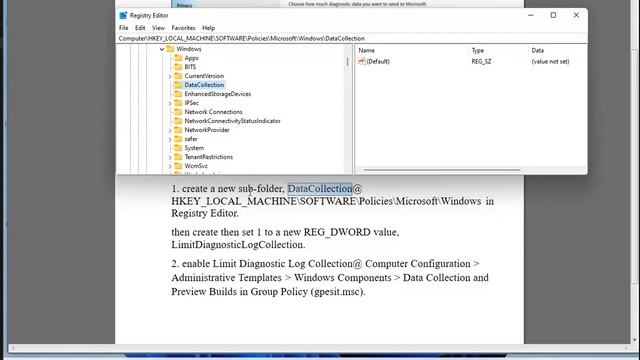Click the IPSec folder icon

click(178, 103)
